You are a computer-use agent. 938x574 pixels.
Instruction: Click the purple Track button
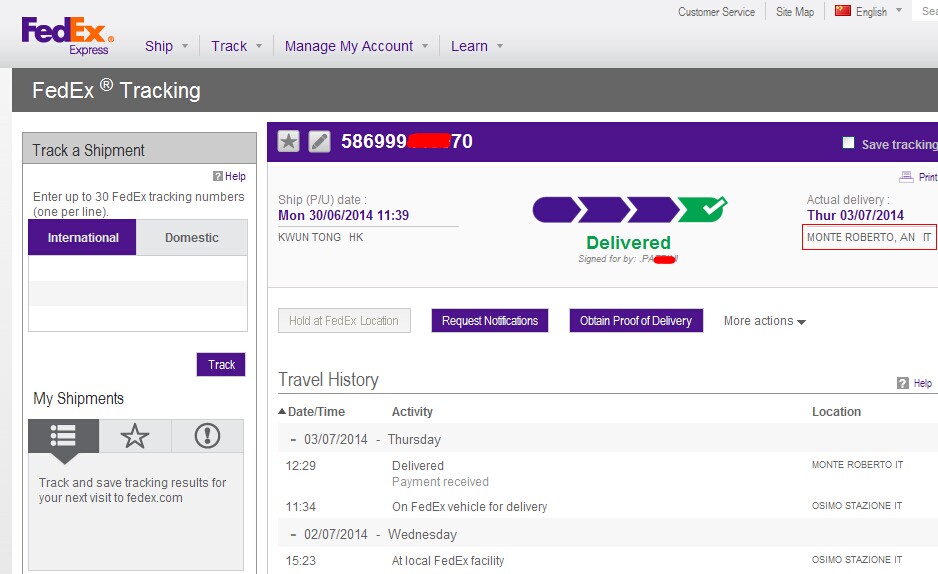(221, 365)
